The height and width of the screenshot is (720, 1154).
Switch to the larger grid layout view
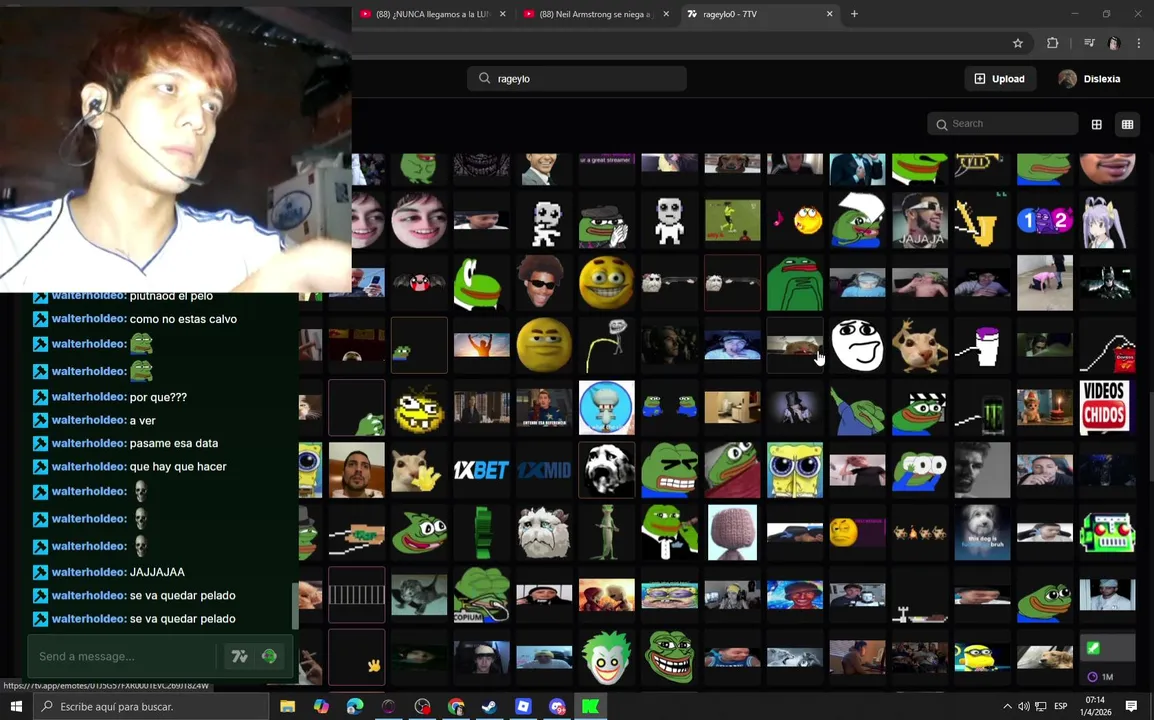[1097, 124]
